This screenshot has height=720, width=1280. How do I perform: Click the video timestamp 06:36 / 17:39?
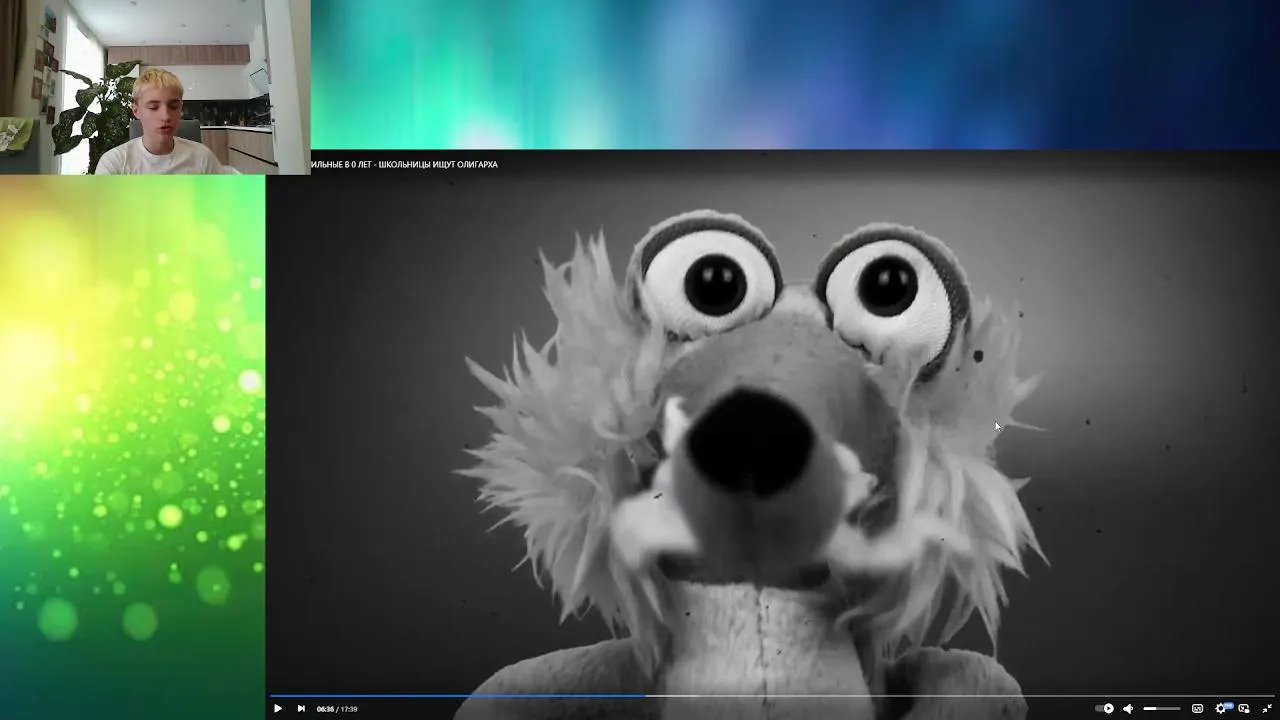(337, 709)
